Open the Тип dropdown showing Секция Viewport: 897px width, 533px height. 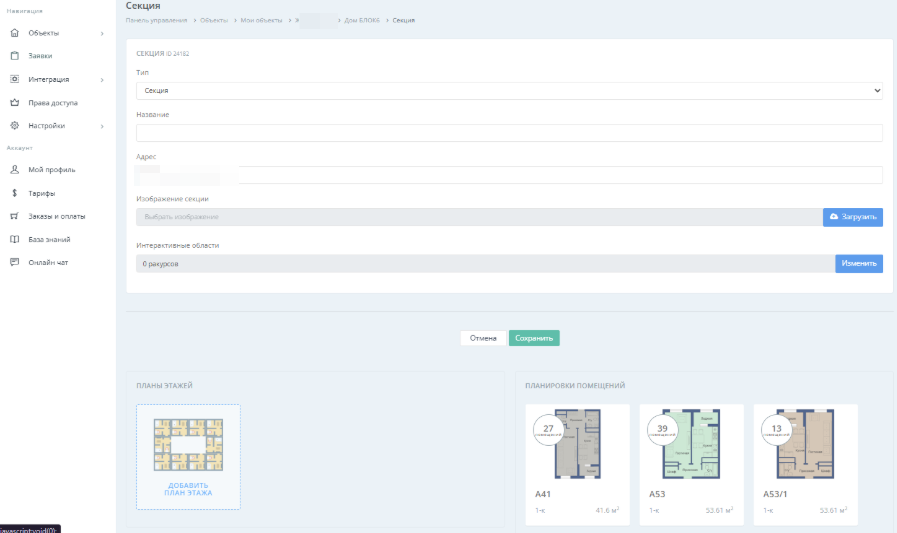(x=509, y=91)
